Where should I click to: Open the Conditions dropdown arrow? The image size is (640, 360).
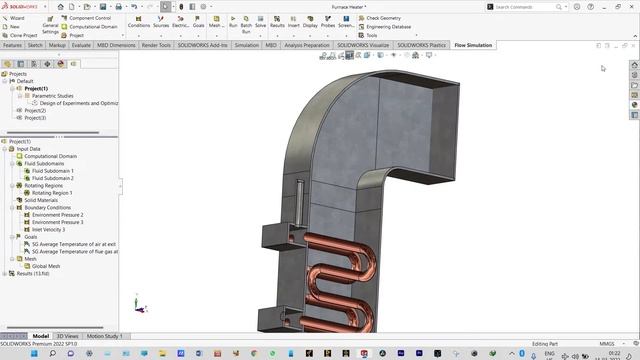[139, 36]
